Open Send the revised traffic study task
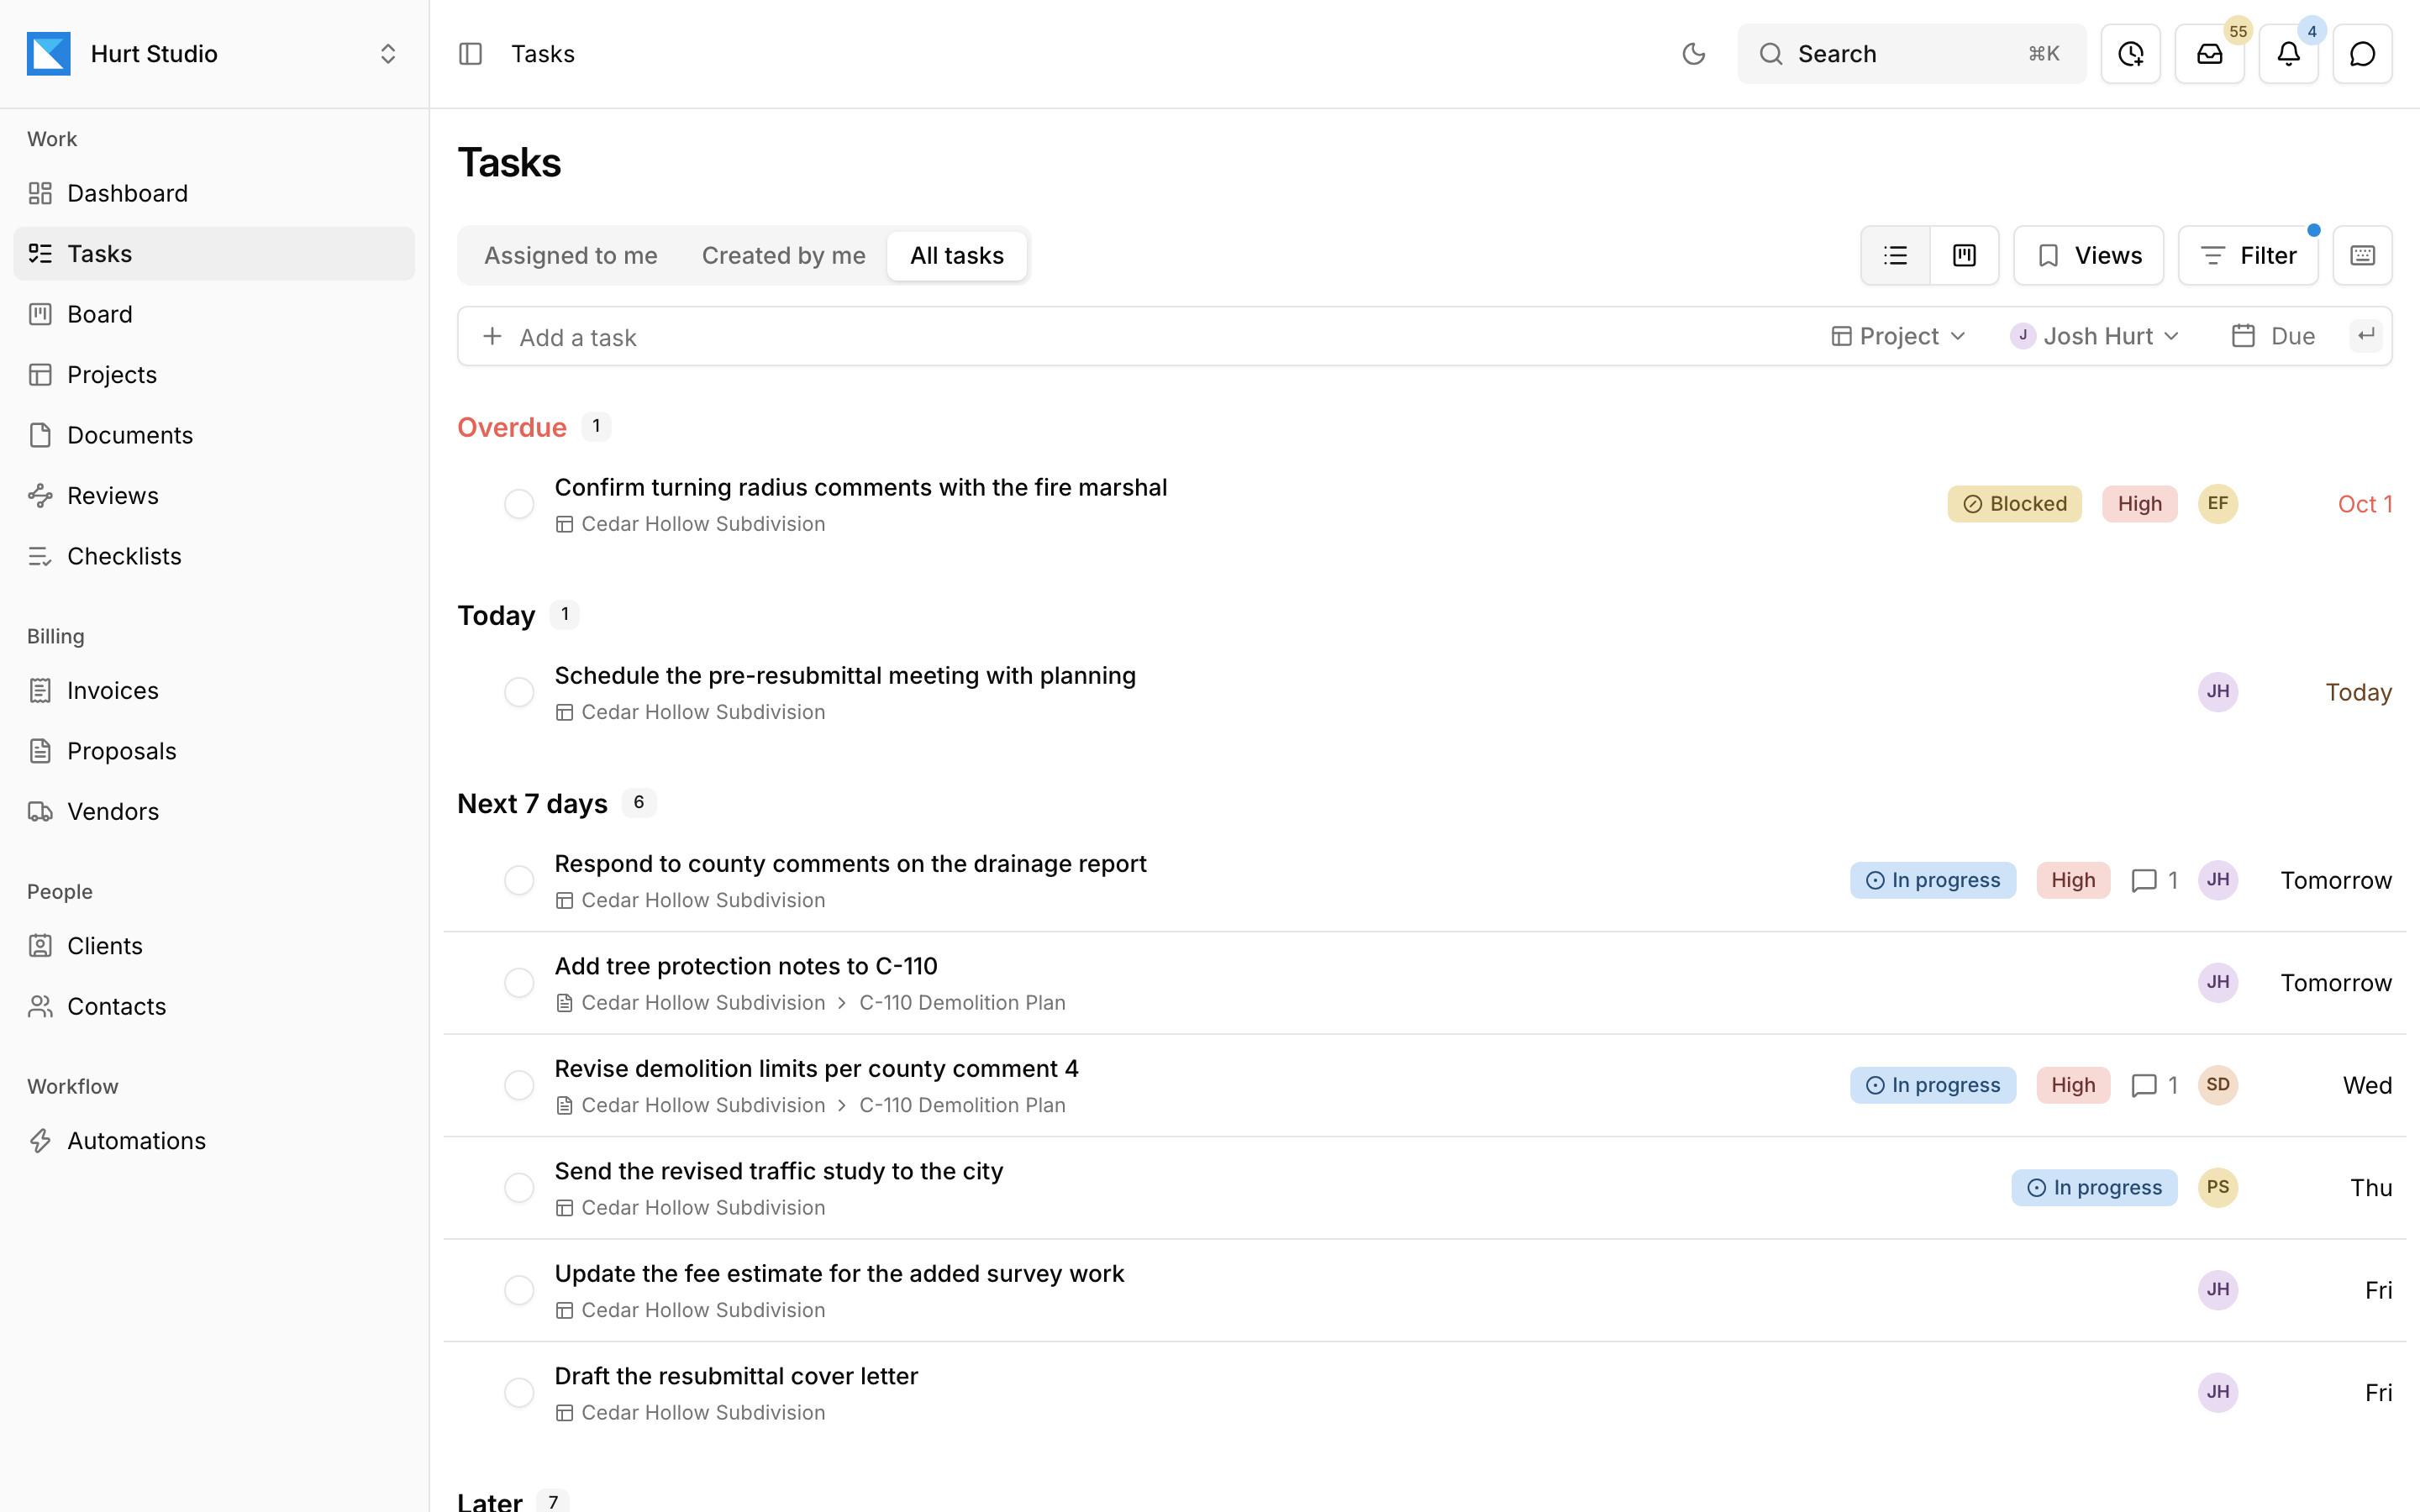This screenshot has height=1512, width=2420. tap(778, 1171)
